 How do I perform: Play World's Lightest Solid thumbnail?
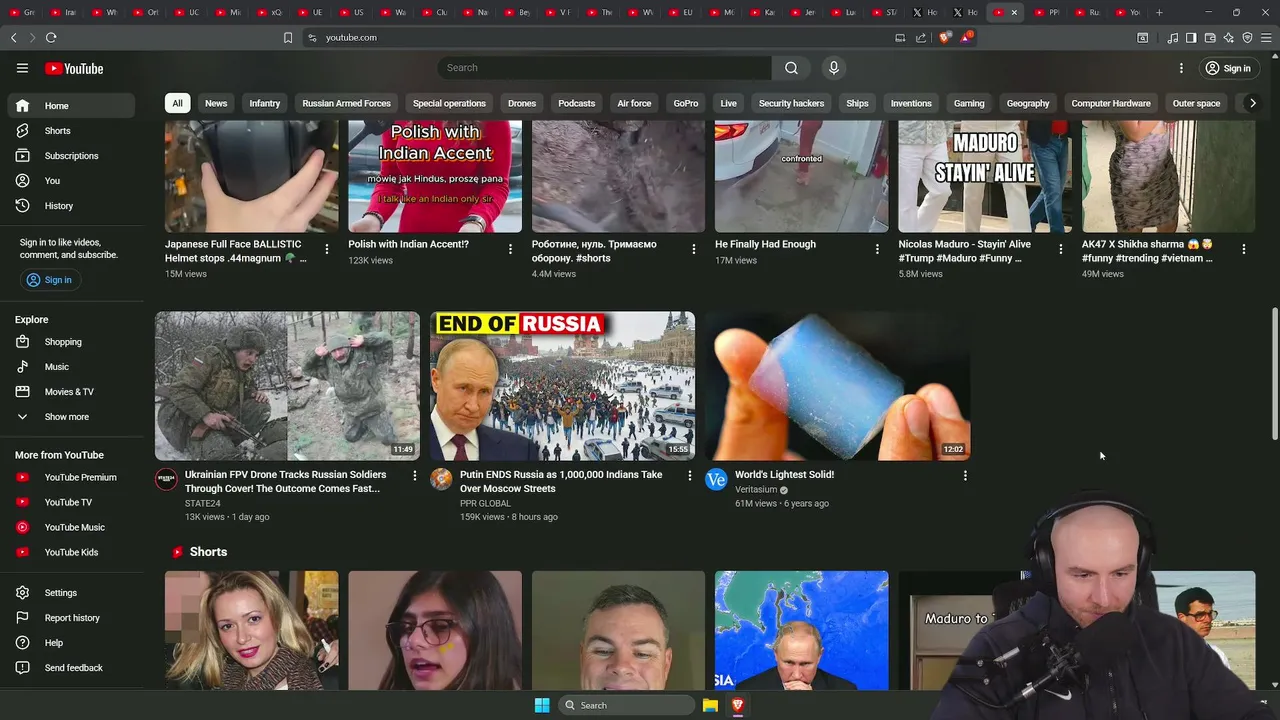(838, 386)
